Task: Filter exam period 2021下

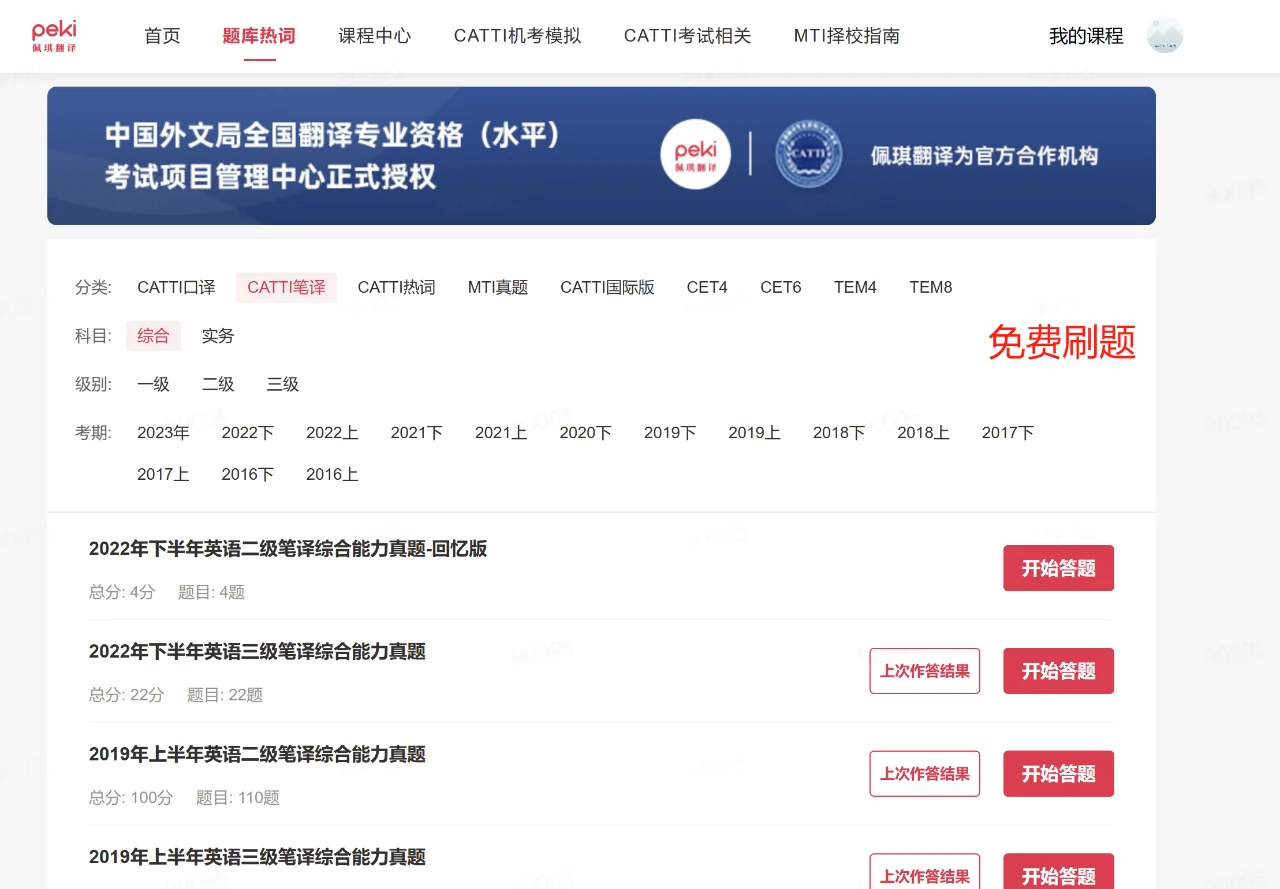Action: [416, 433]
